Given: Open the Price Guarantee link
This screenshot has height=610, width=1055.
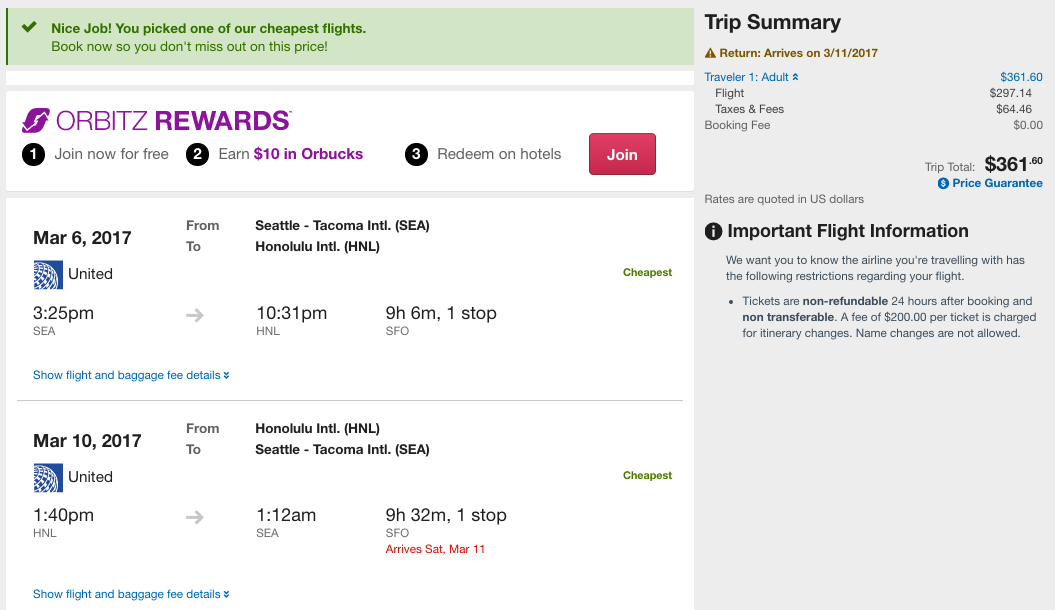Looking at the screenshot, I should tap(997, 184).
